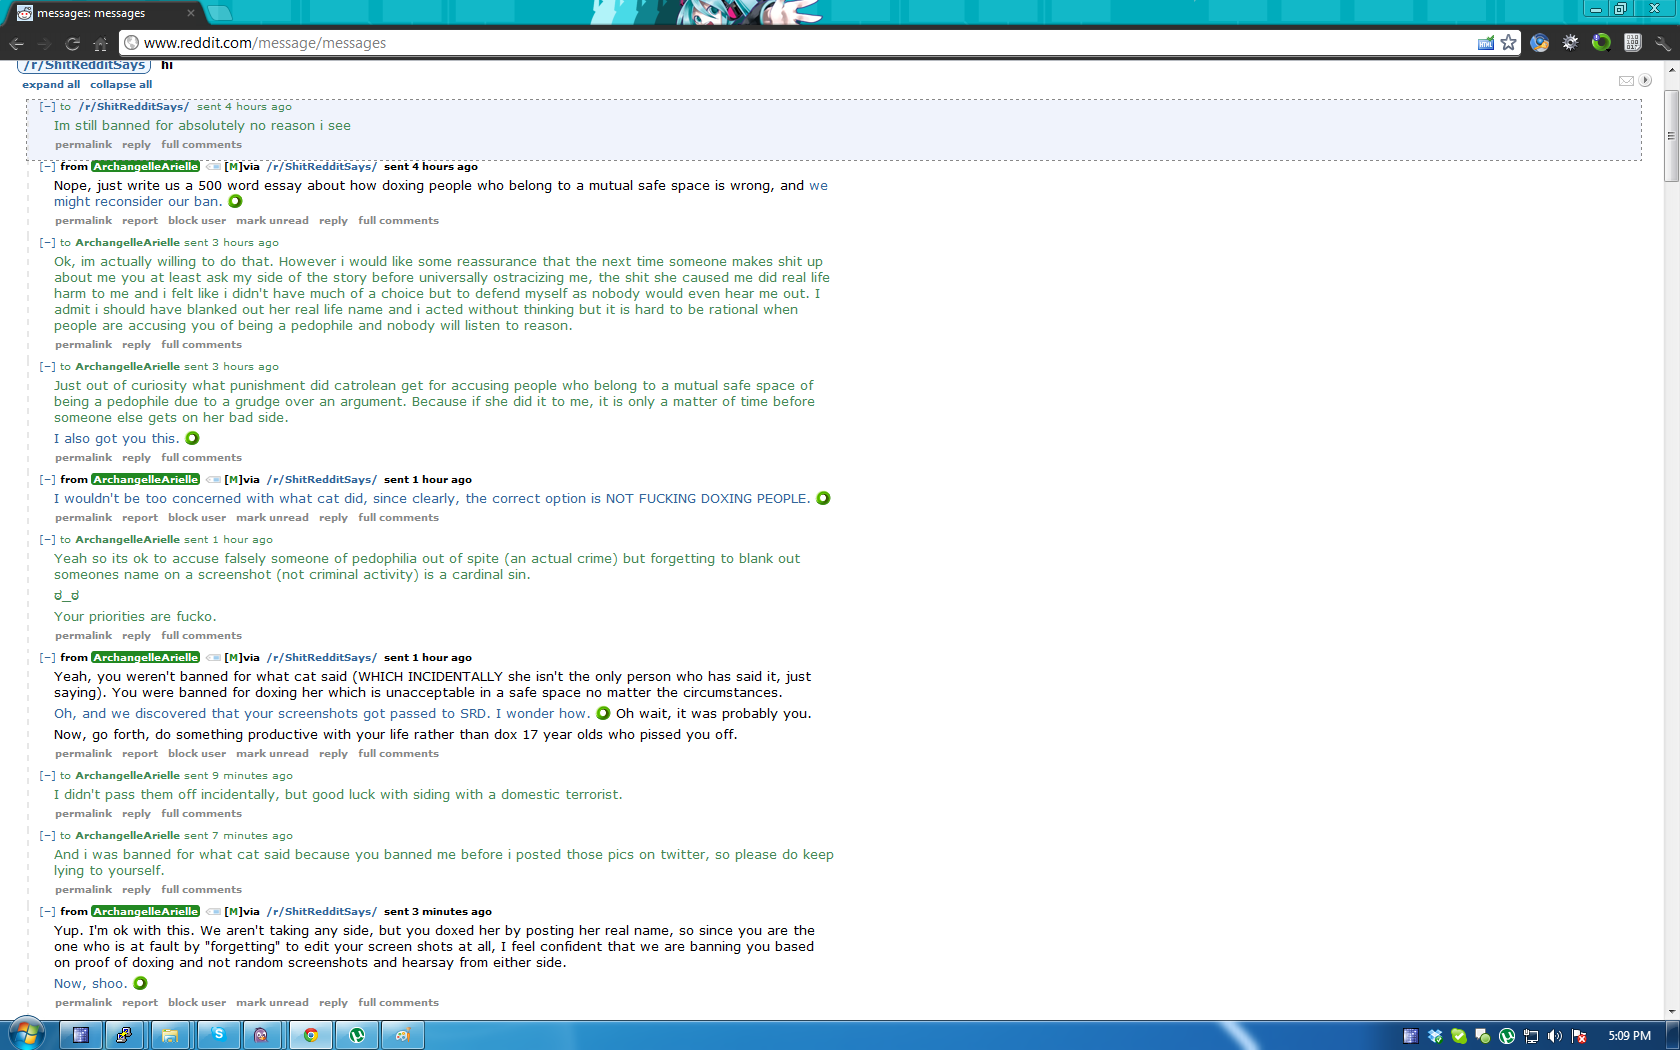
Task: Open Skype from the taskbar
Action: pos(218,1035)
